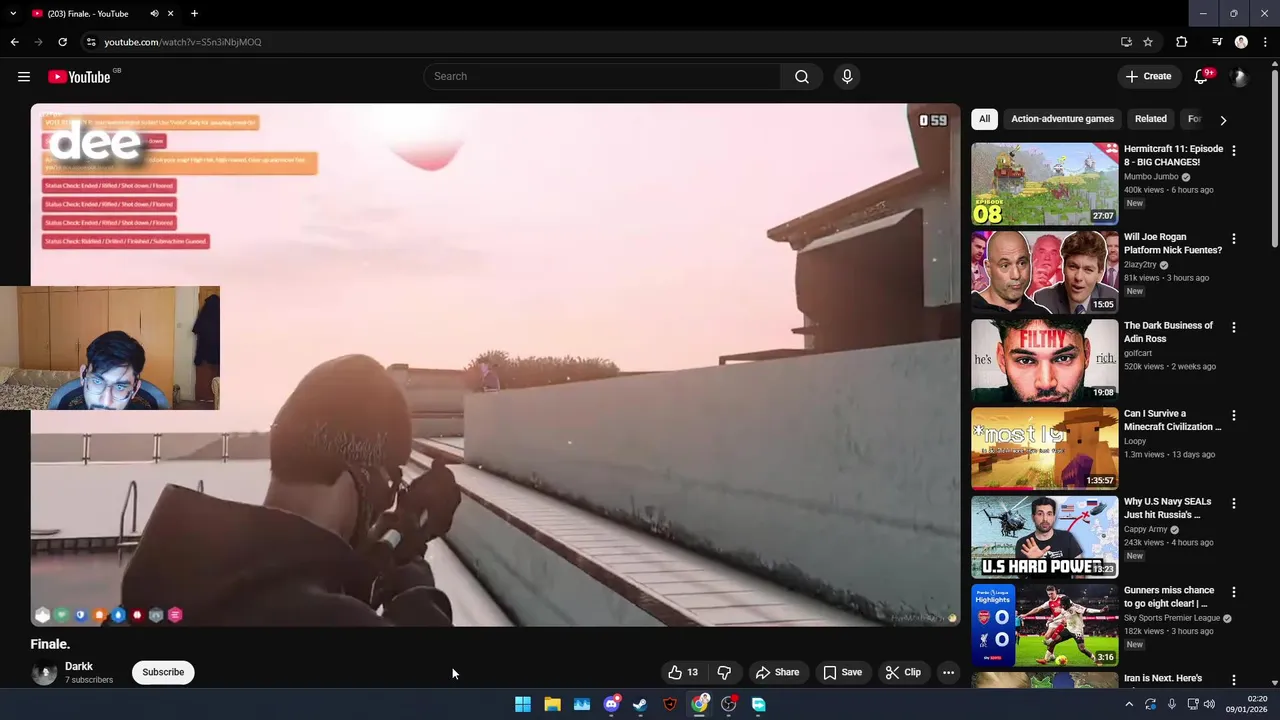Open U.S HARD POWER video thumbnail
The width and height of the screenshot is (1280, 720).
click(1044, 537)
